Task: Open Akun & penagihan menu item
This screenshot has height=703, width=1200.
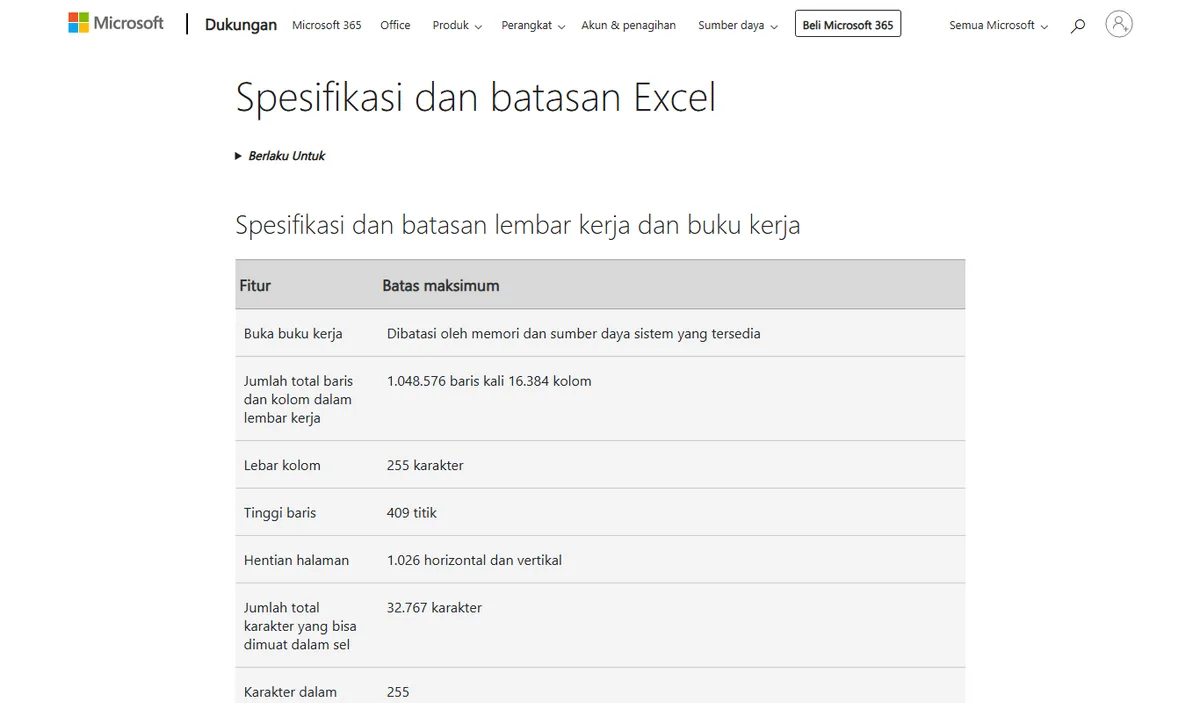Action: coord(628,25)
